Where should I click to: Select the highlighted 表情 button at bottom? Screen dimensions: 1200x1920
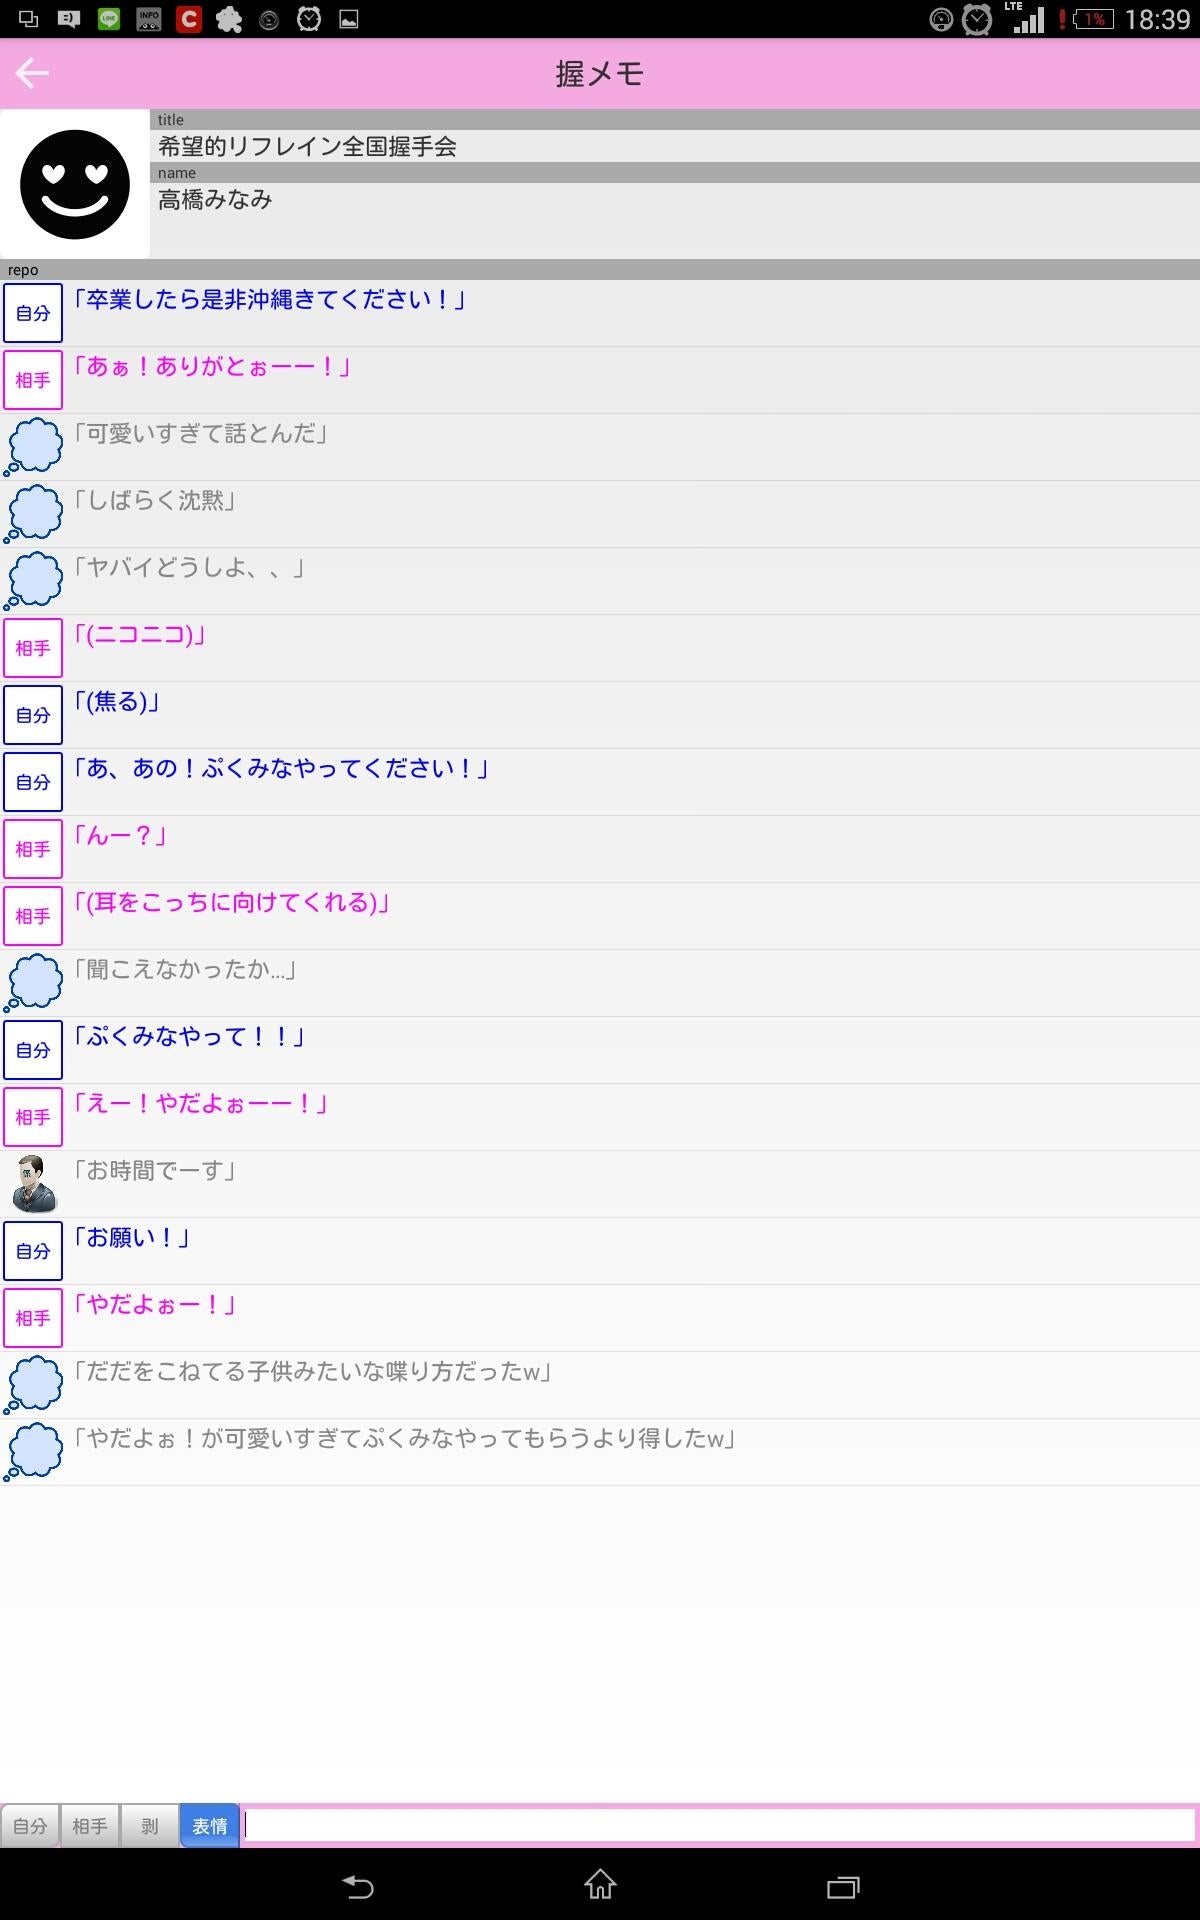coord(210,1826)
